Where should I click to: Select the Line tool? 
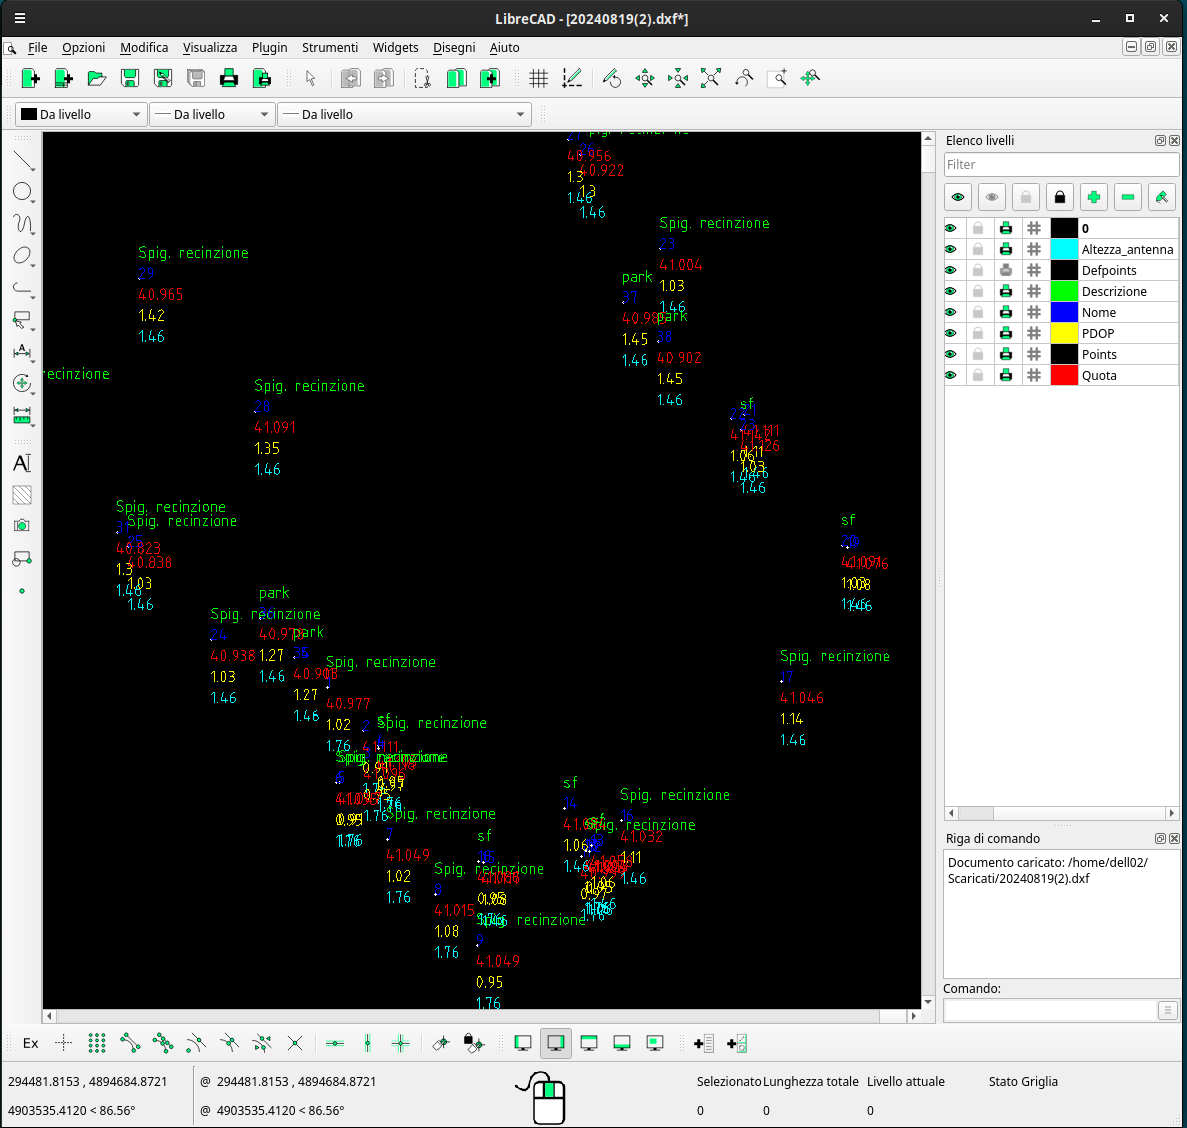coord(23,160)
